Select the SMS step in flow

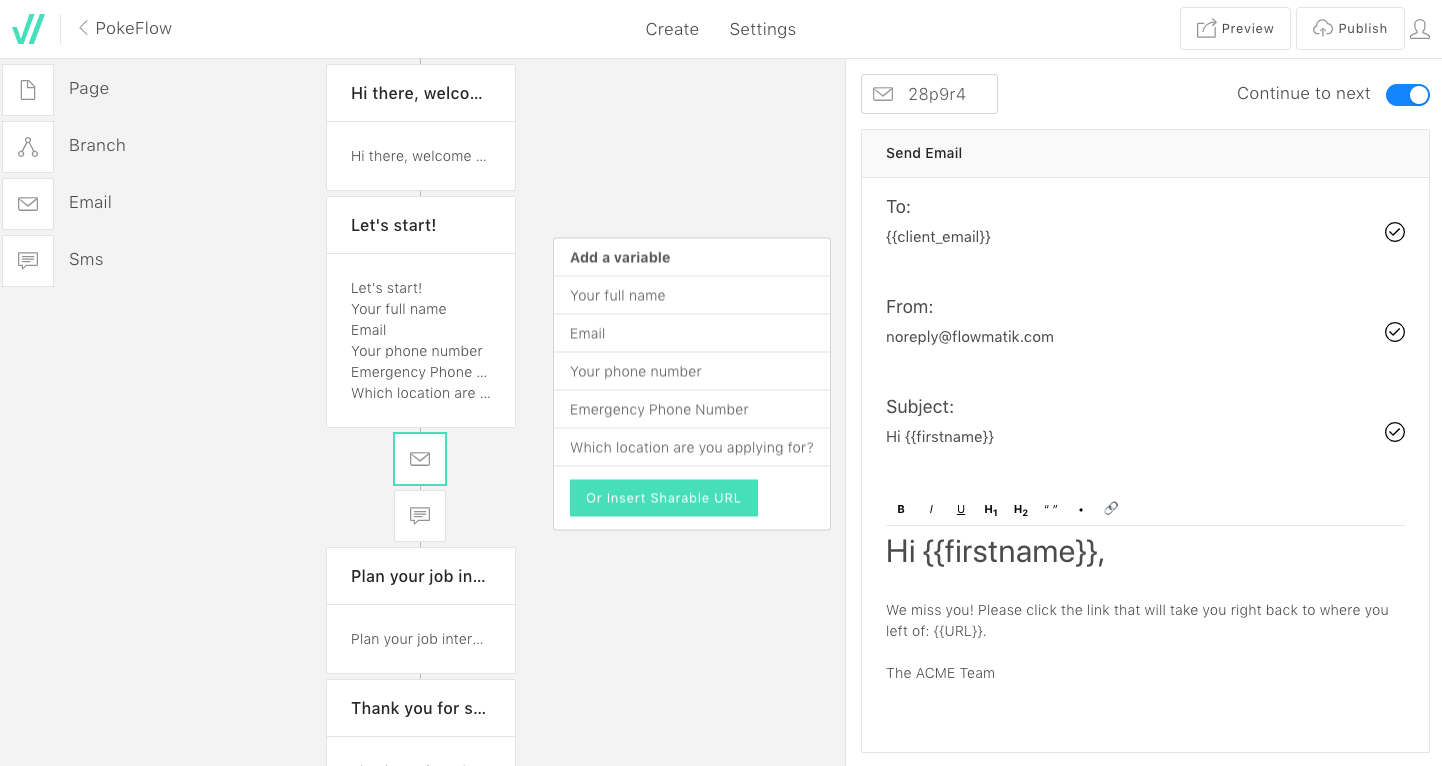point(420,516)
